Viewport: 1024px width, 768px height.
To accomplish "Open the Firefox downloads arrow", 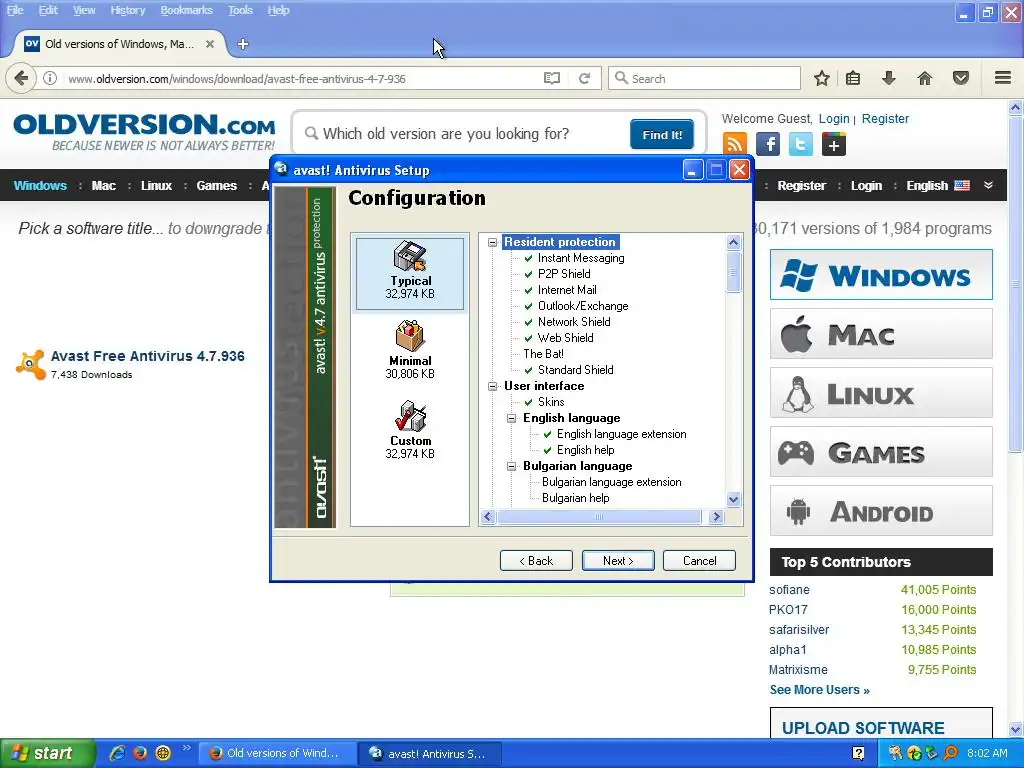I will coord(889,78).
